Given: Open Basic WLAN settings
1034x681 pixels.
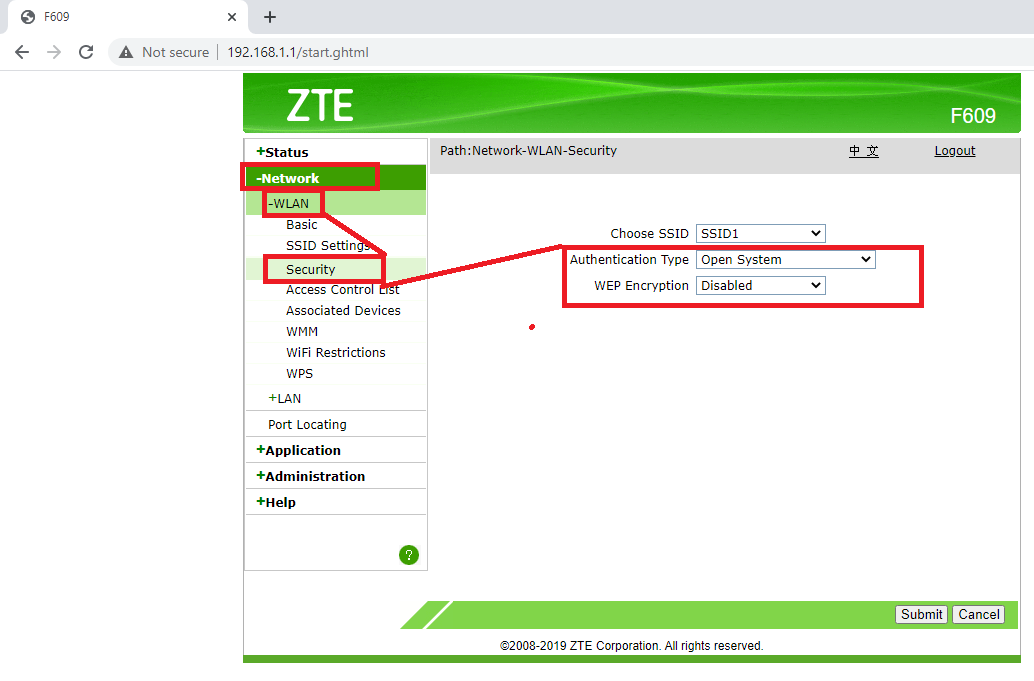Looking at the screenshot, I should [x=301, y=225].
